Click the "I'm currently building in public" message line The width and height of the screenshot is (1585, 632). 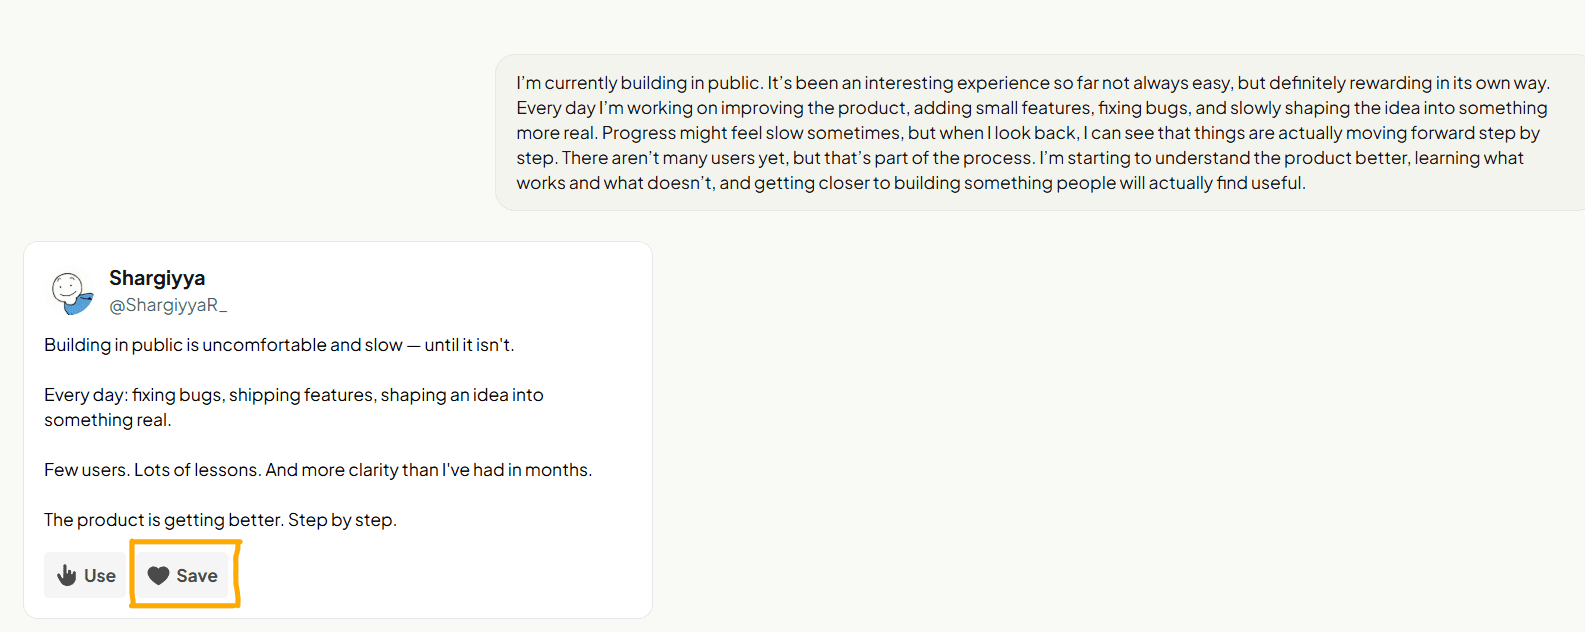(1032, 83)
